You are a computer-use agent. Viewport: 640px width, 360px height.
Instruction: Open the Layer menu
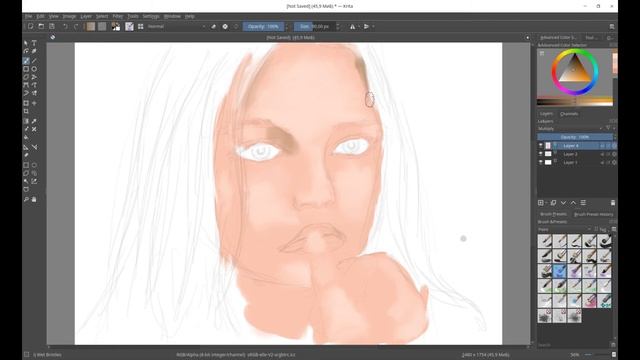coord(86,16)
